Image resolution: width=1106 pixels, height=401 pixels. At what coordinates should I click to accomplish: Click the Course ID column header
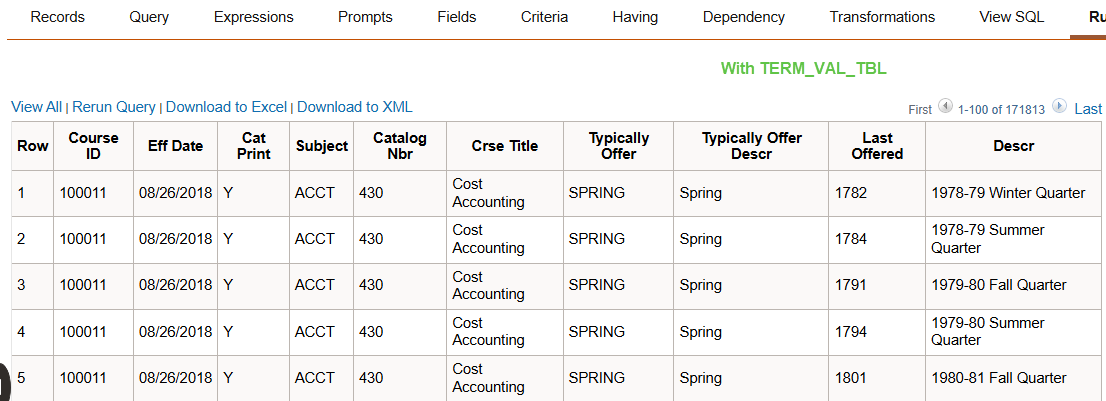click(x=94, y=146)
